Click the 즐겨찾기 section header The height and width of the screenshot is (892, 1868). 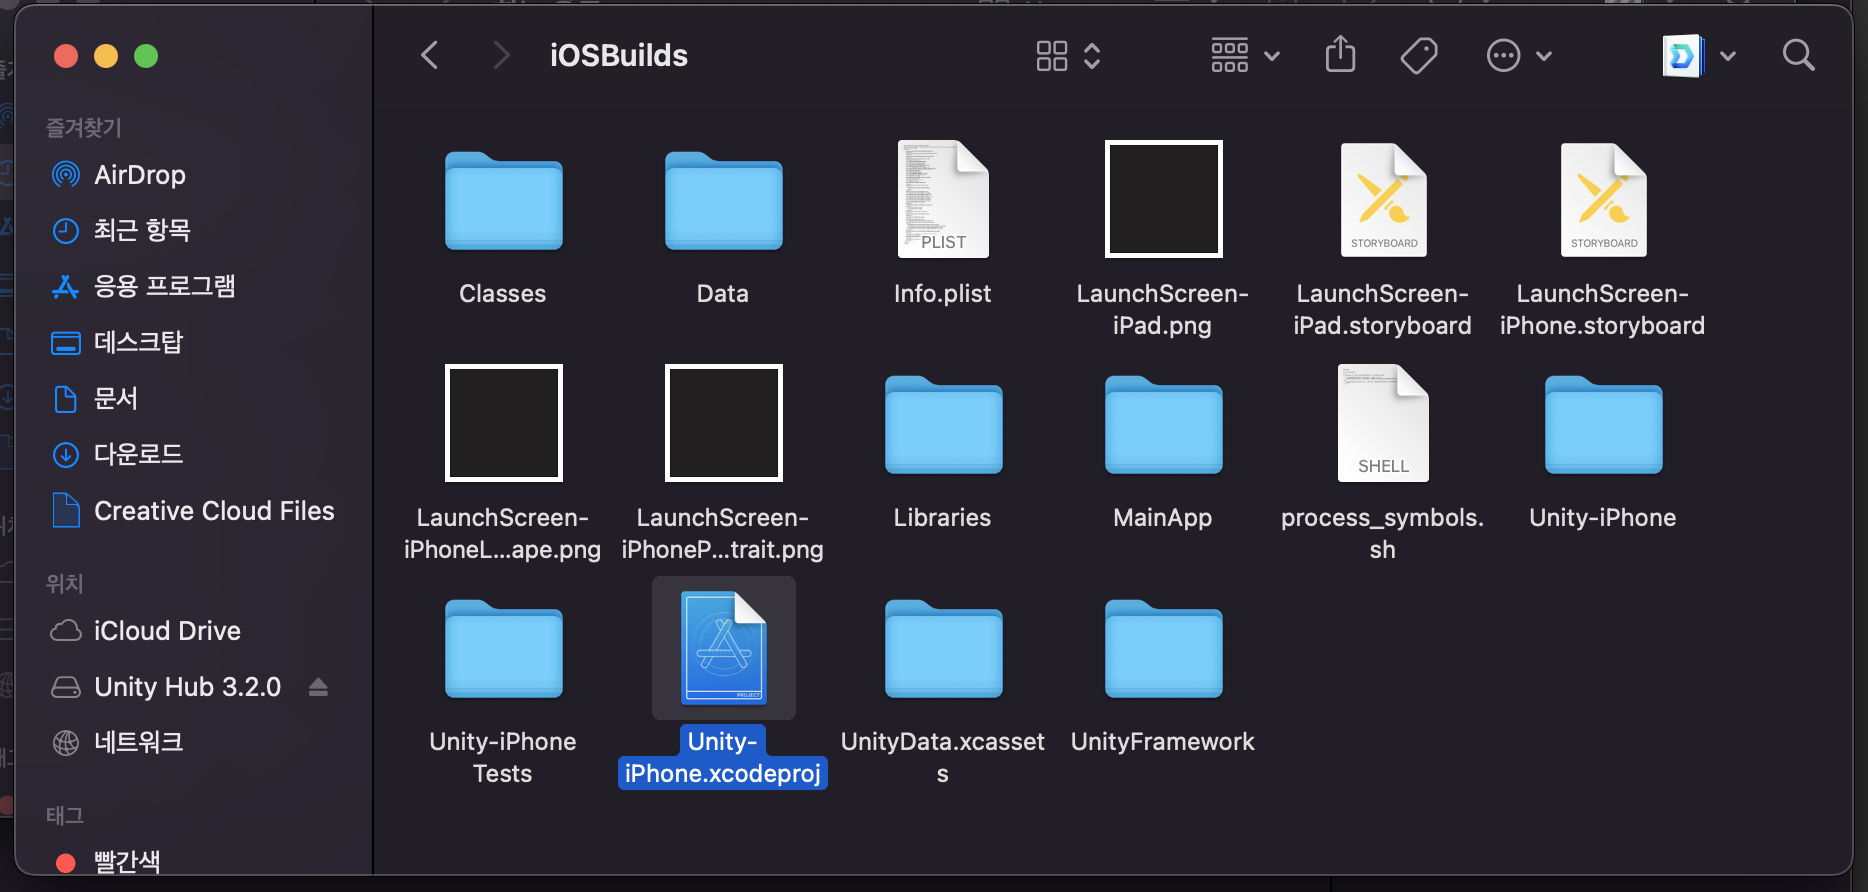click(x=84, y=127)
